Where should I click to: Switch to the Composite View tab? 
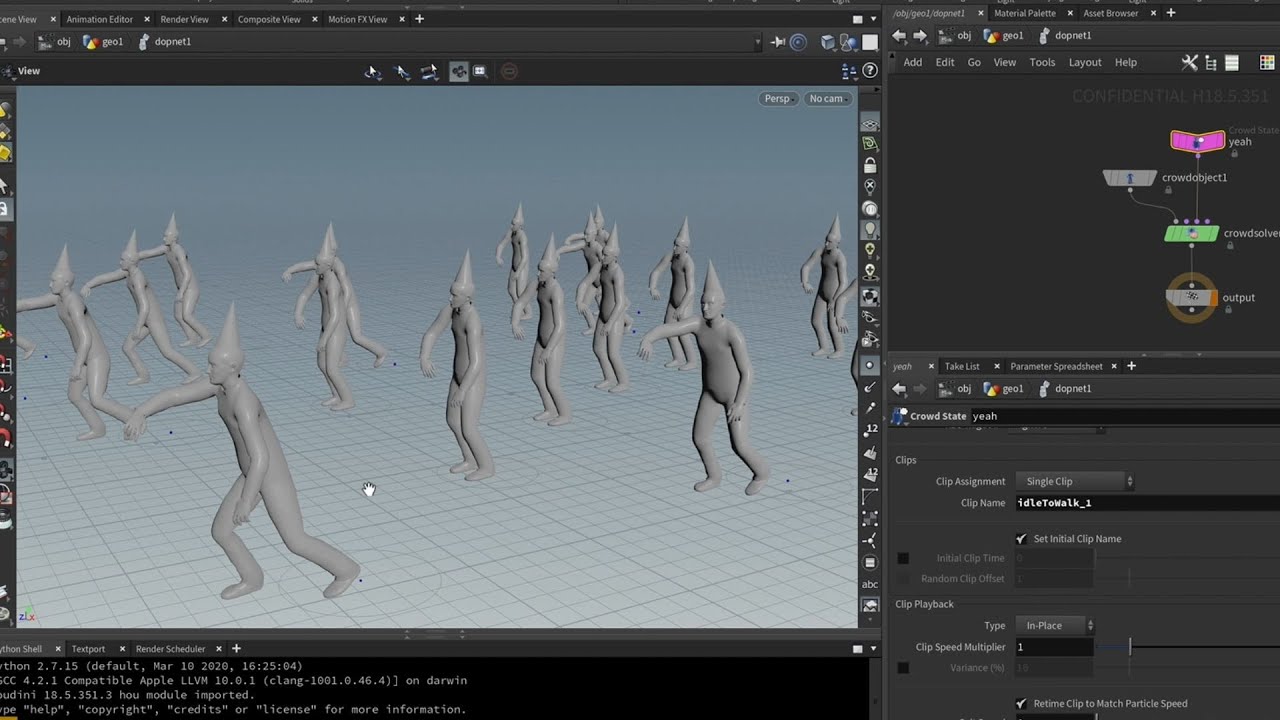269,19
